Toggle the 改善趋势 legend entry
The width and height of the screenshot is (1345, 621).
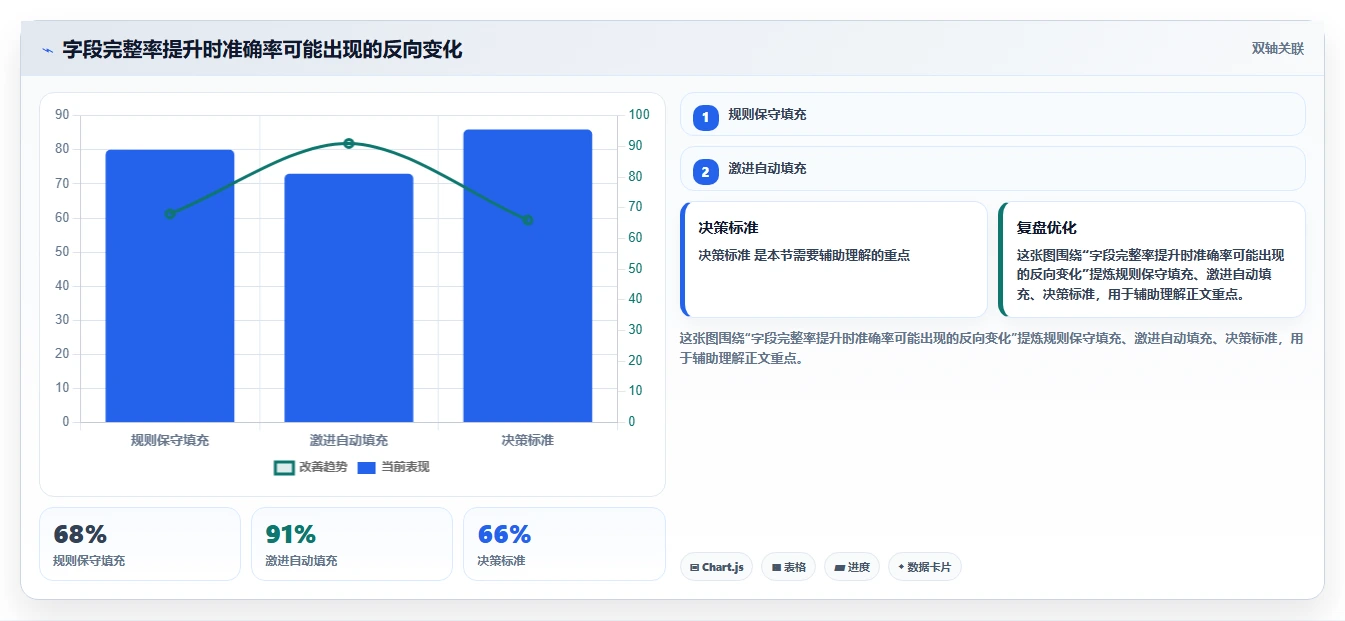[310, 467]
